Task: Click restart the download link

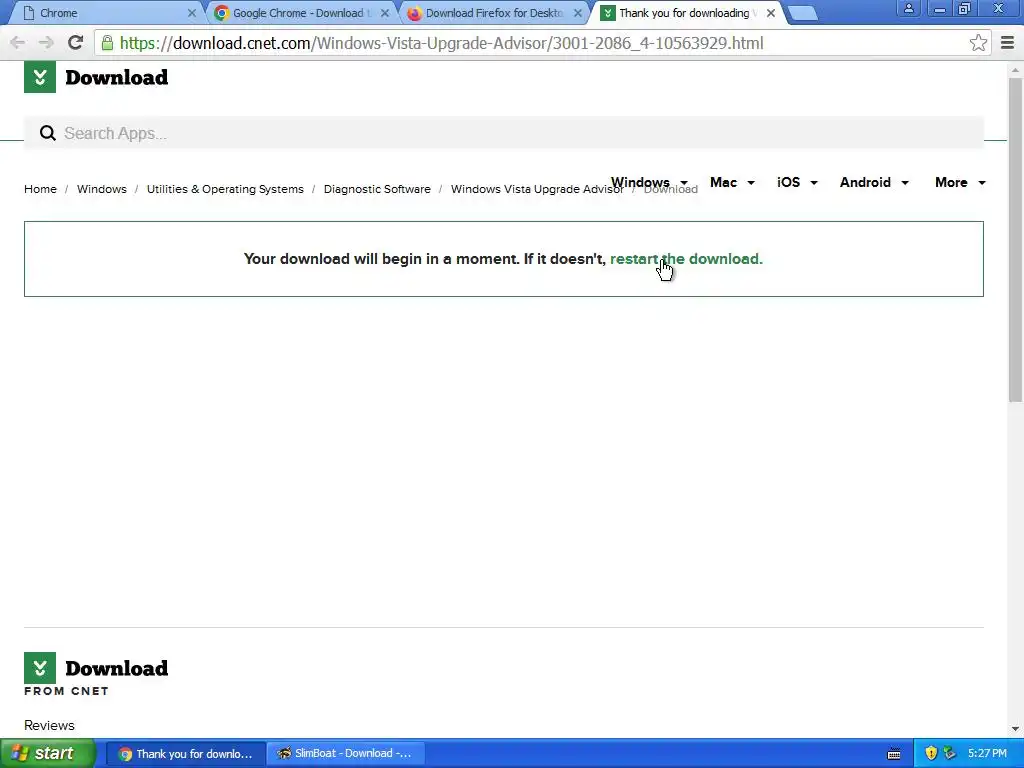Action: click(x=686, y=259)
